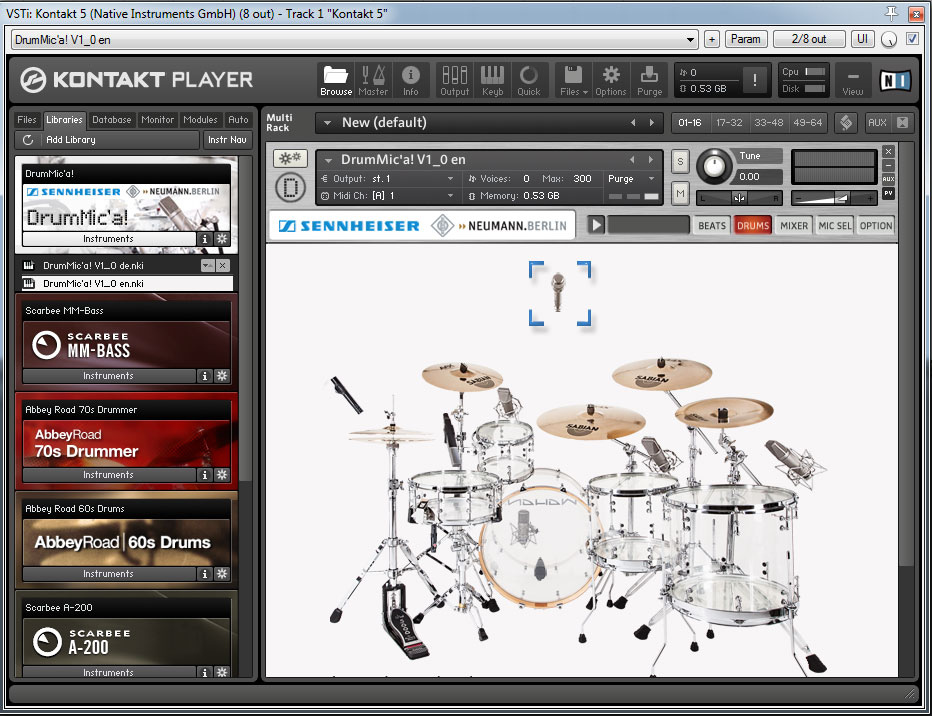This screenshot has width=932, height=716.
Task: Mute the DrumMic'a! instrument
Action: coord(680,193)
